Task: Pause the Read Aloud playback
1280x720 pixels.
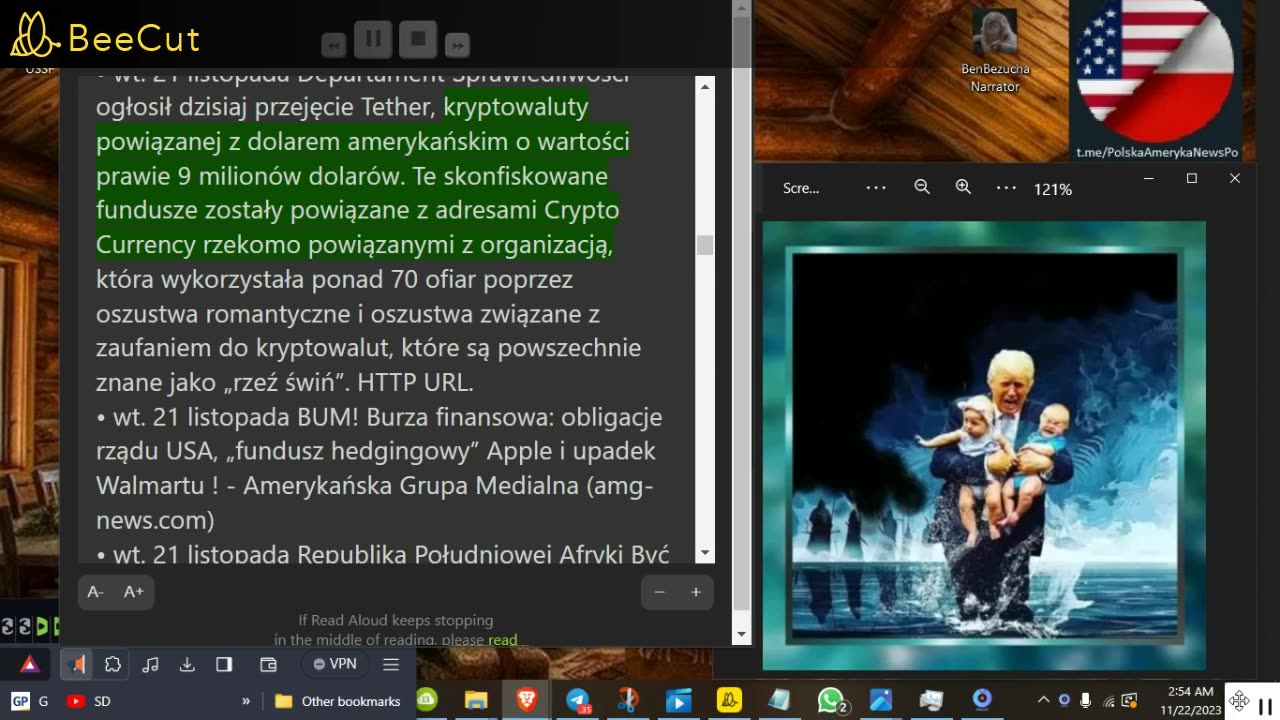Action: point(373,40)
